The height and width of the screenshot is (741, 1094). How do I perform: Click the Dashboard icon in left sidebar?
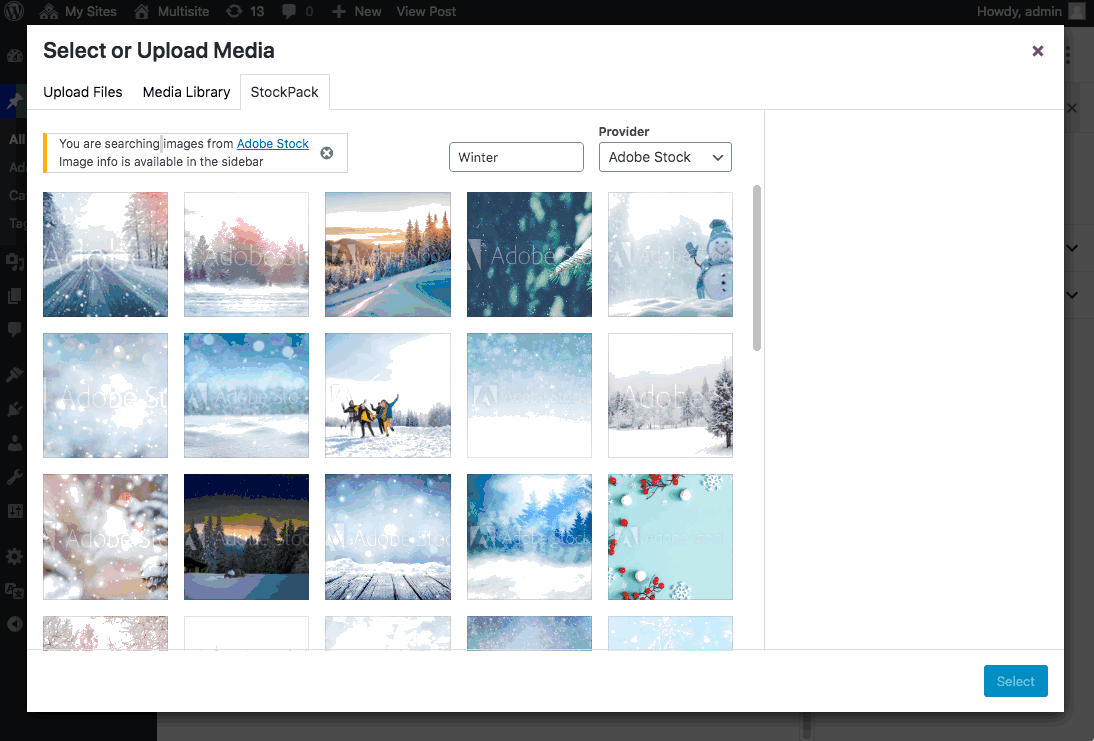pos(14,57)
